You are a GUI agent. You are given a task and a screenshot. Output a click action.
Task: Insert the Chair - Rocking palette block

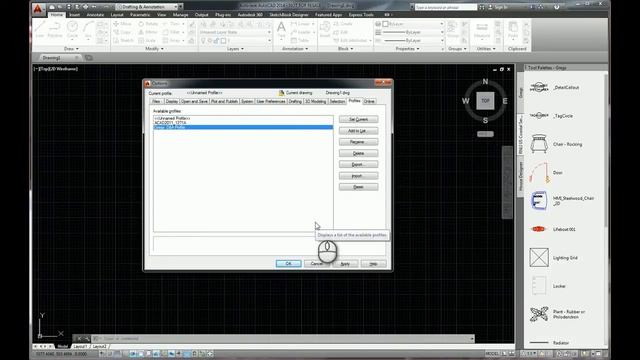pyautogui.click(x=556, y=144)
